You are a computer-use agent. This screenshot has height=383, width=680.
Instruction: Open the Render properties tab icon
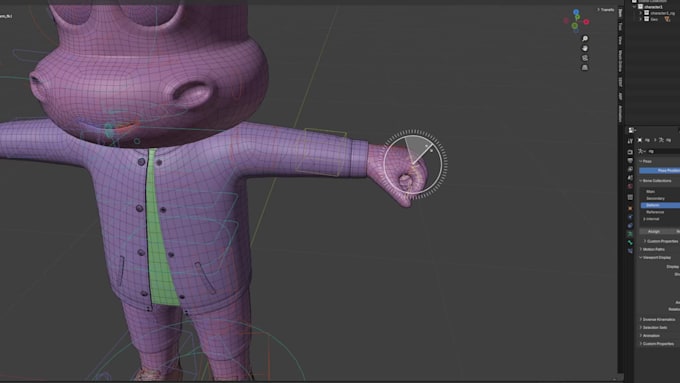tap(630, 152)
